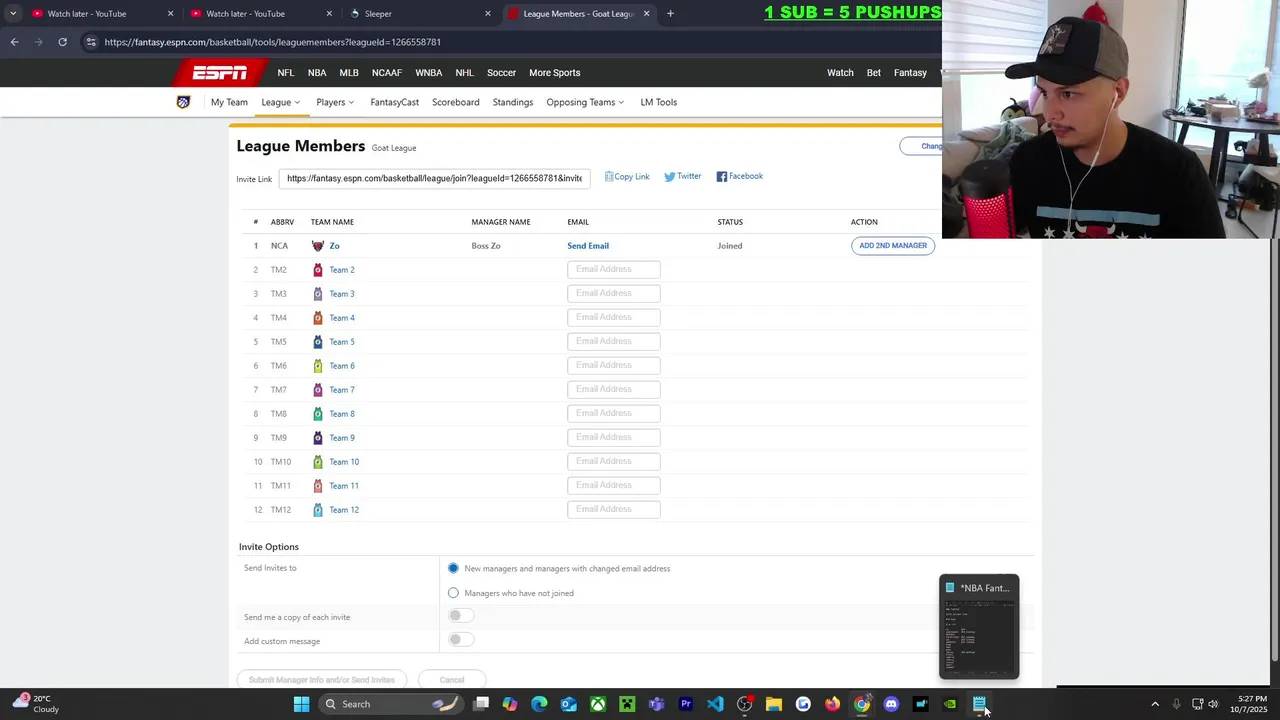This screenshot has width=1280, height=720.
Task: Open Xbox app from the taskbar
Action: 598,704
